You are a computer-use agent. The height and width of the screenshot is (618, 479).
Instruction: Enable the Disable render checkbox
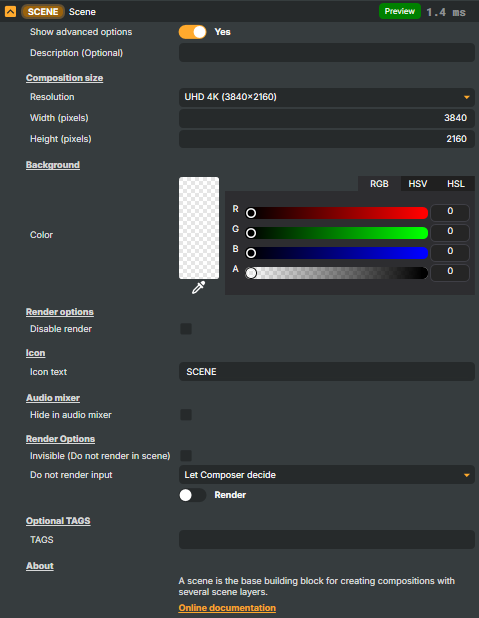[186, 329]
